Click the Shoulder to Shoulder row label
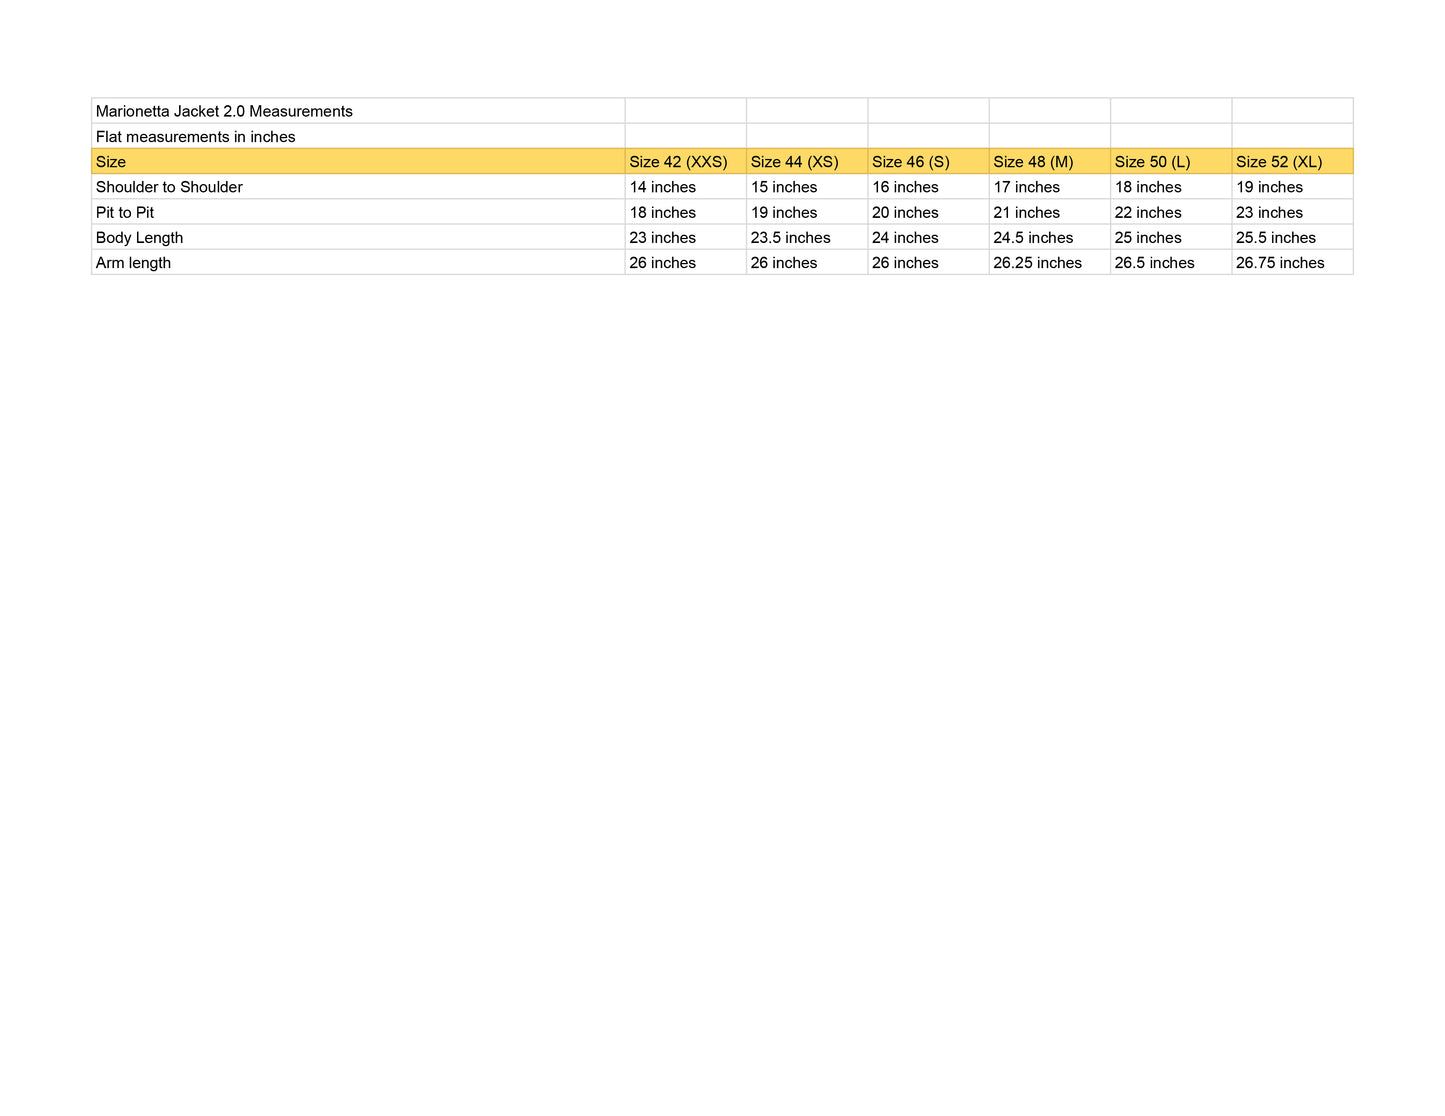Image resolution: width=1445 pixels, height=1116 pixels. (169, 187)
